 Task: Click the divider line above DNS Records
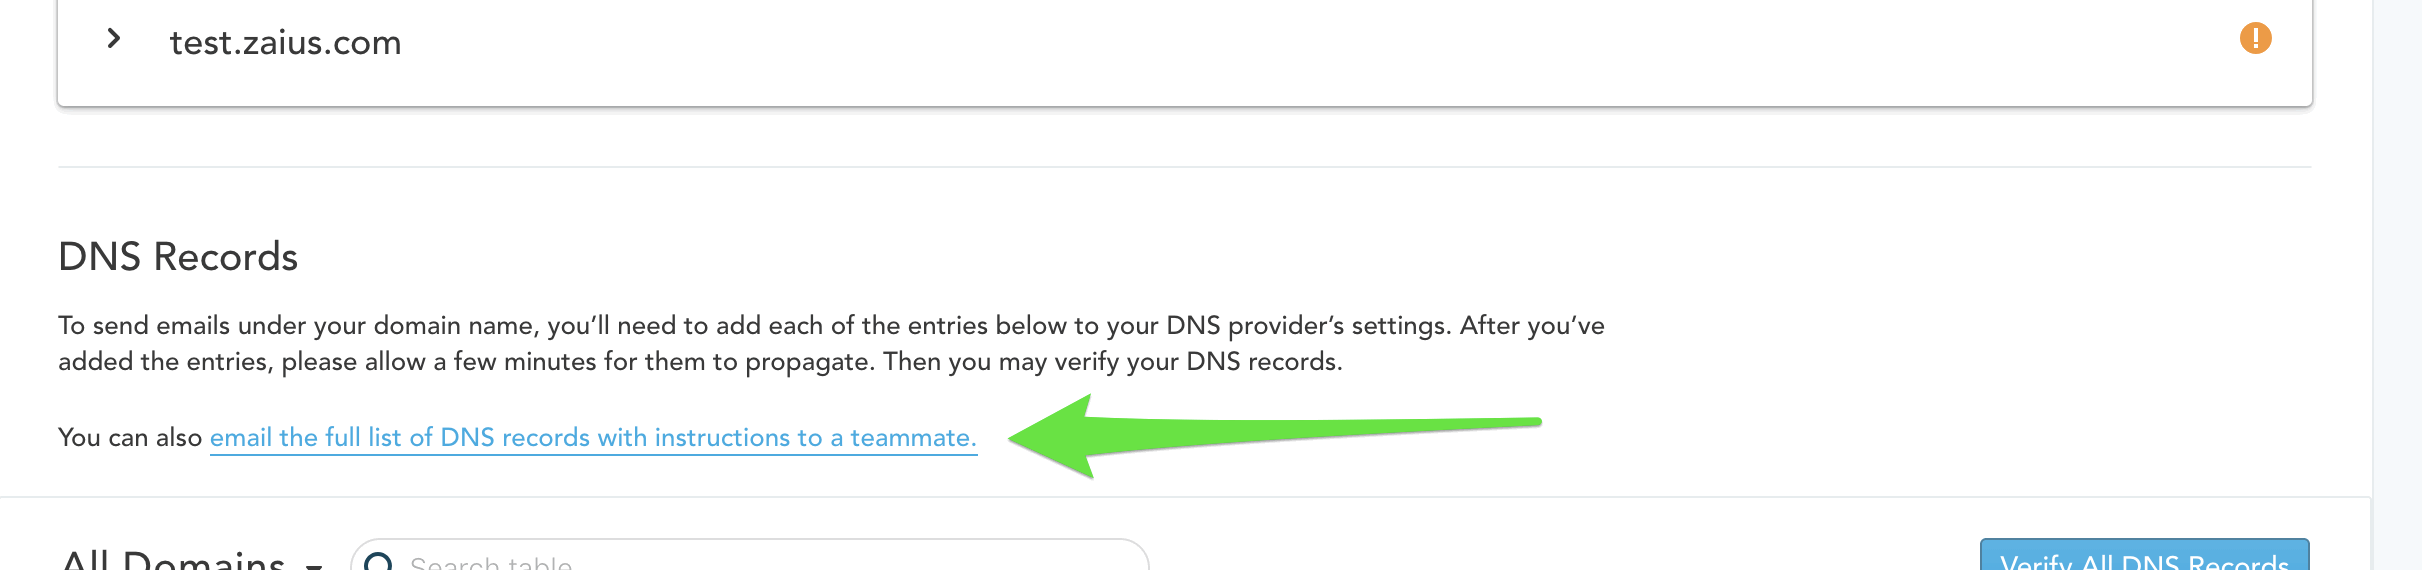[x=1185, y=167]
